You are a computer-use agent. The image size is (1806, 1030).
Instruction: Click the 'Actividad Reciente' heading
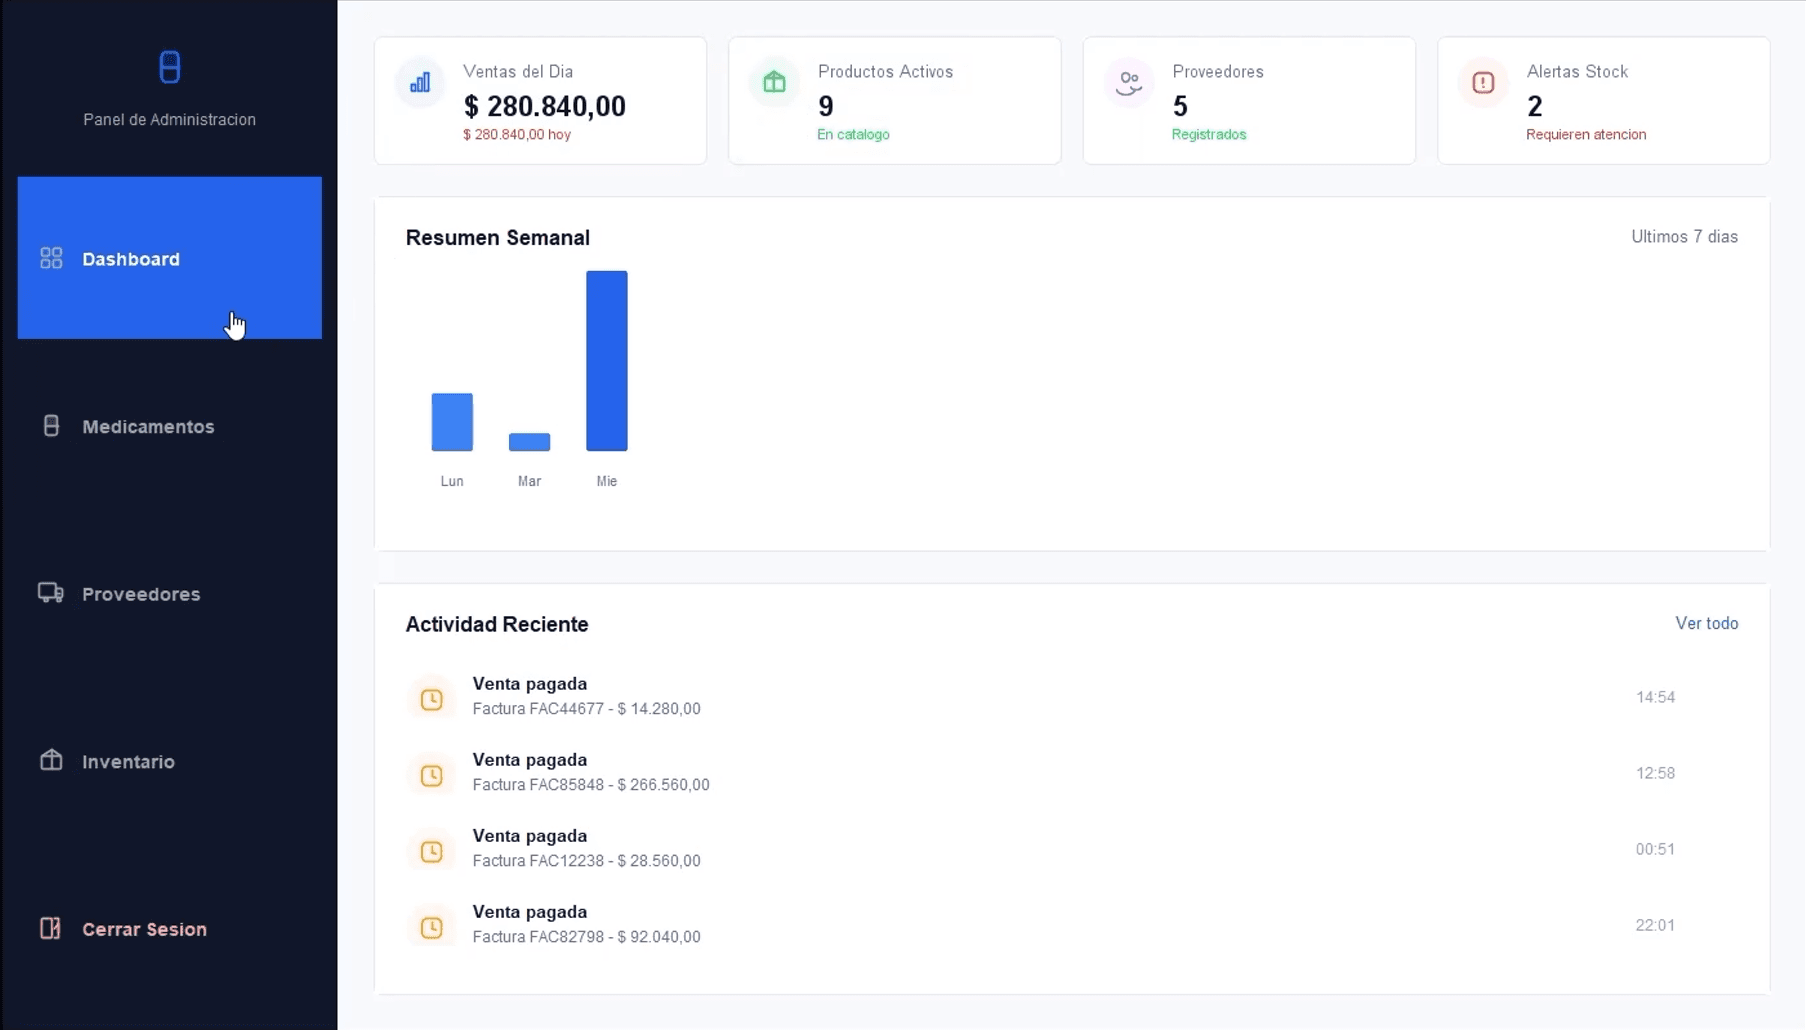pos(497,624)
